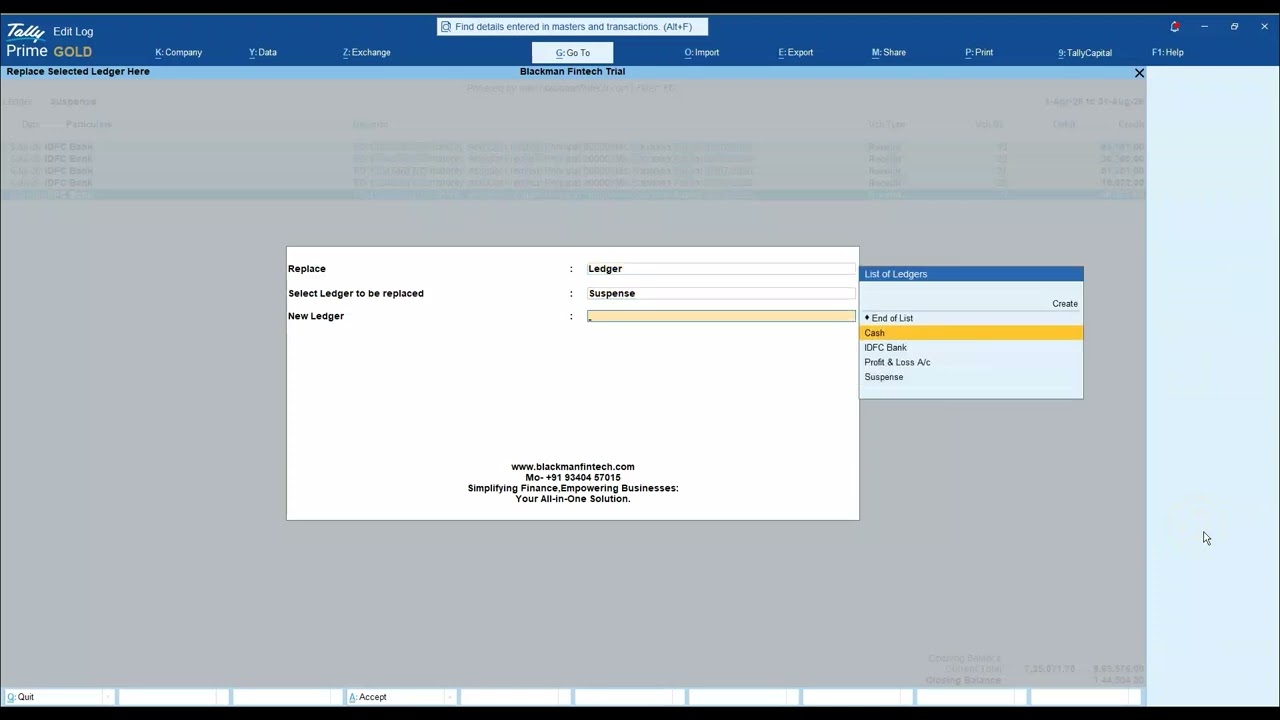
Task: Select Cash from List of Ledgers
Action: coord(971,333)
